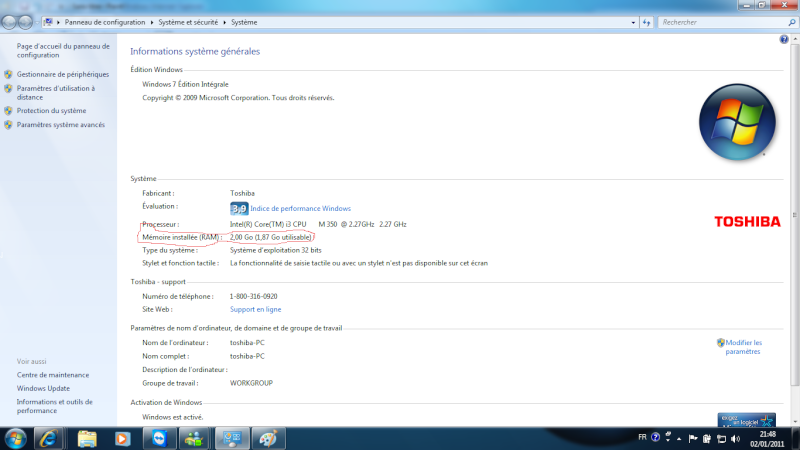Screen dimensions: 800x450
Task: Open TeamViewer taskbar icon
Action: point(159,439)
